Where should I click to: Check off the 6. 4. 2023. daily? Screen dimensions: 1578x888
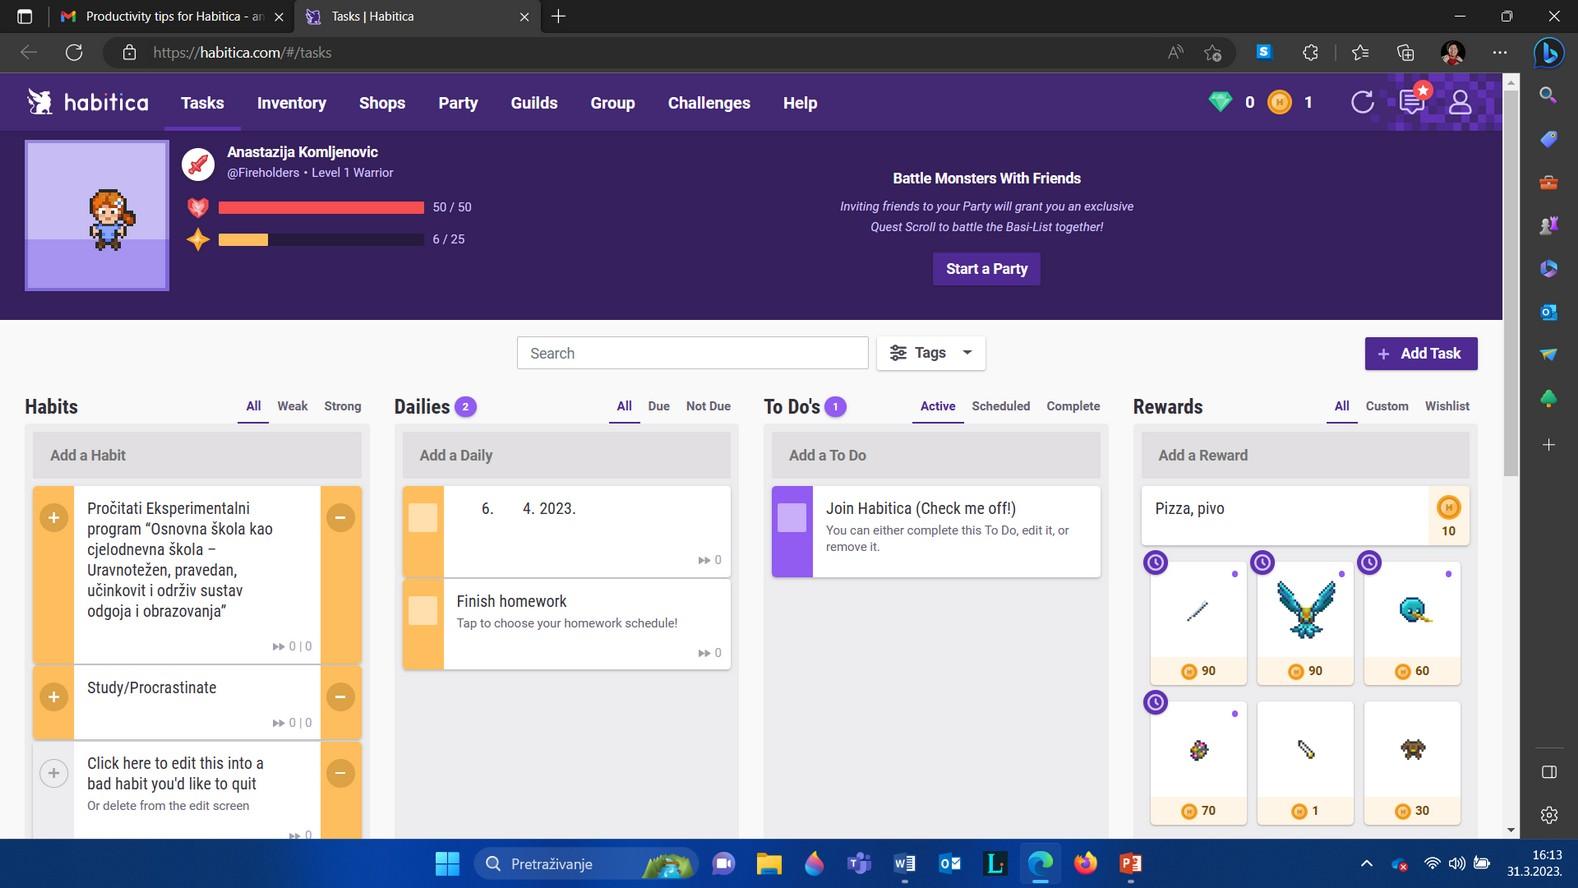pos(423,517)
